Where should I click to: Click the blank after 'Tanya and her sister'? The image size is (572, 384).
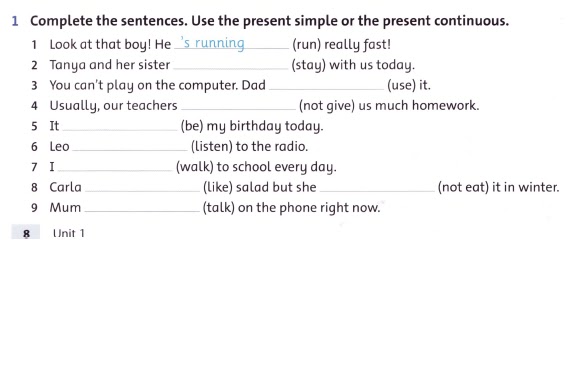[231, 65]
